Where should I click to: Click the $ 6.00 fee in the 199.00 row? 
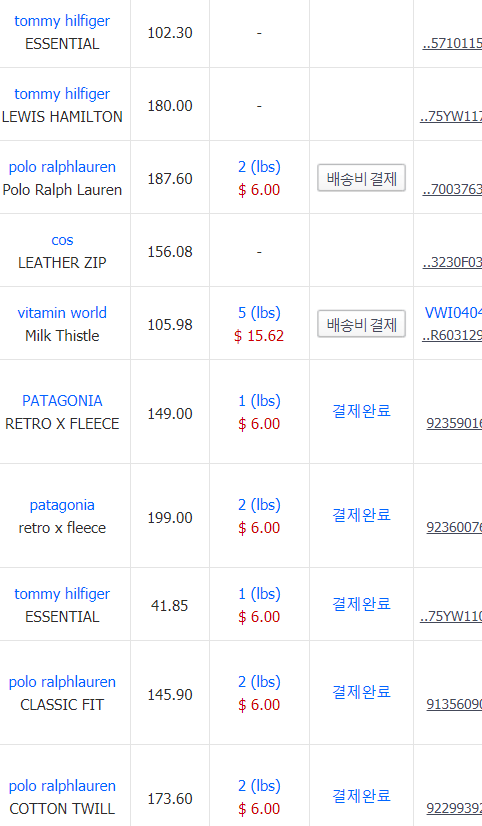tap(259, 528)
